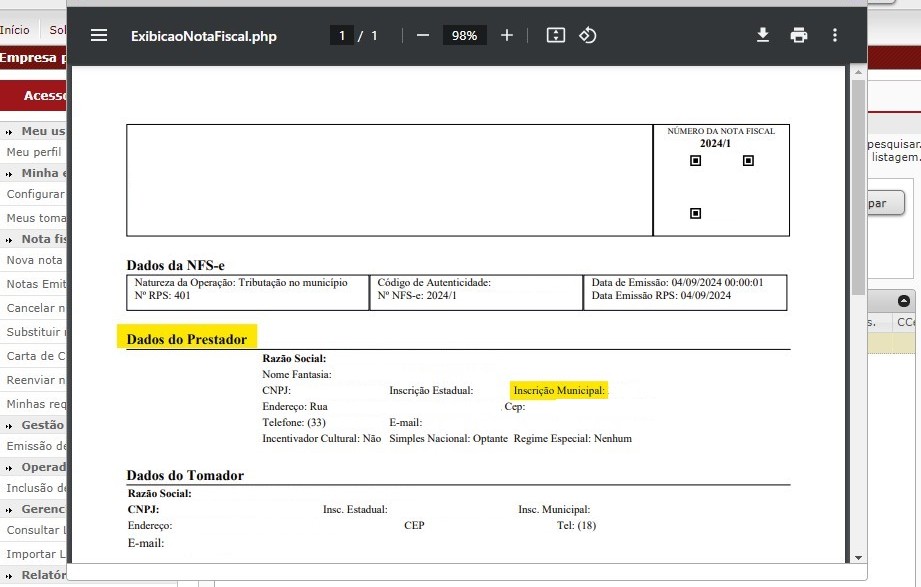Open the 'Cancelar n...' sidebar link
Image resolution: width=921 pixels, height=587 pixels.
pos(34,308)
